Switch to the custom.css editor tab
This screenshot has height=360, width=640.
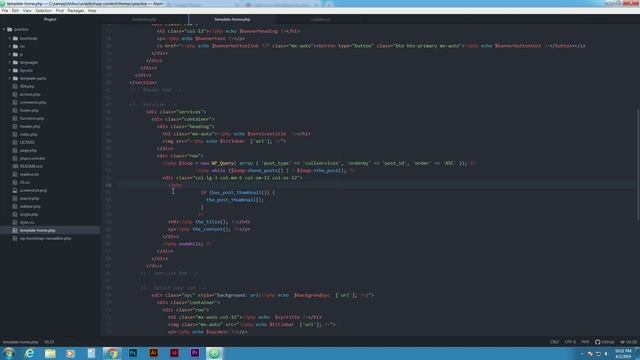tap(320, 19)
